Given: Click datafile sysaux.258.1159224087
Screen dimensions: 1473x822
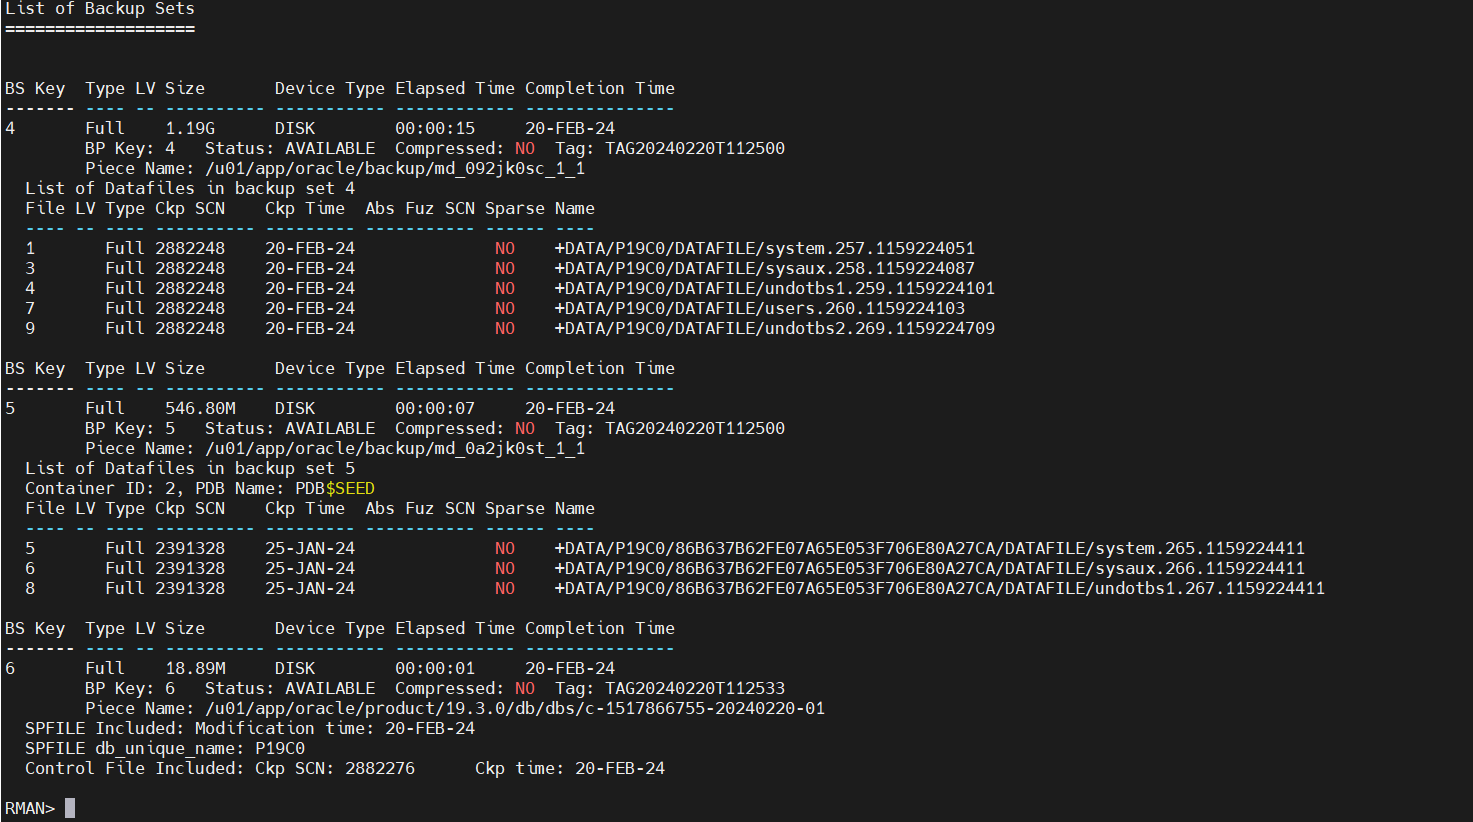Looking at the screenshot, I should point(765,268).
